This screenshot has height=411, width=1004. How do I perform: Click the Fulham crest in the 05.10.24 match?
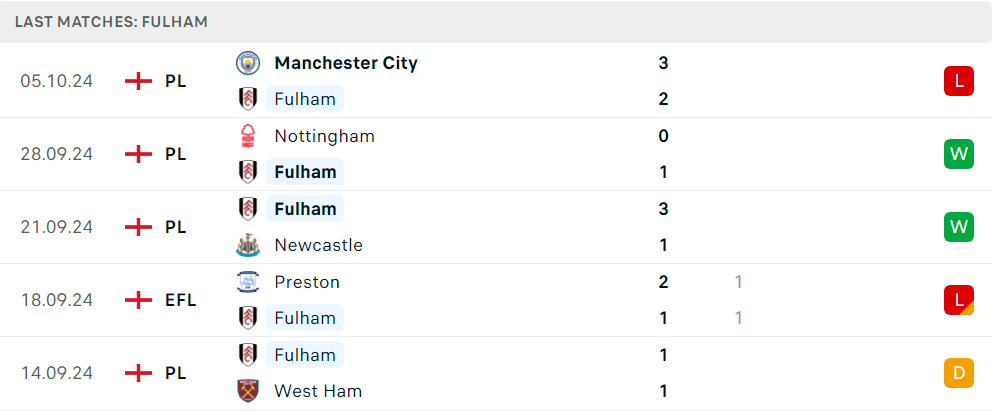(x=247, y=99)
